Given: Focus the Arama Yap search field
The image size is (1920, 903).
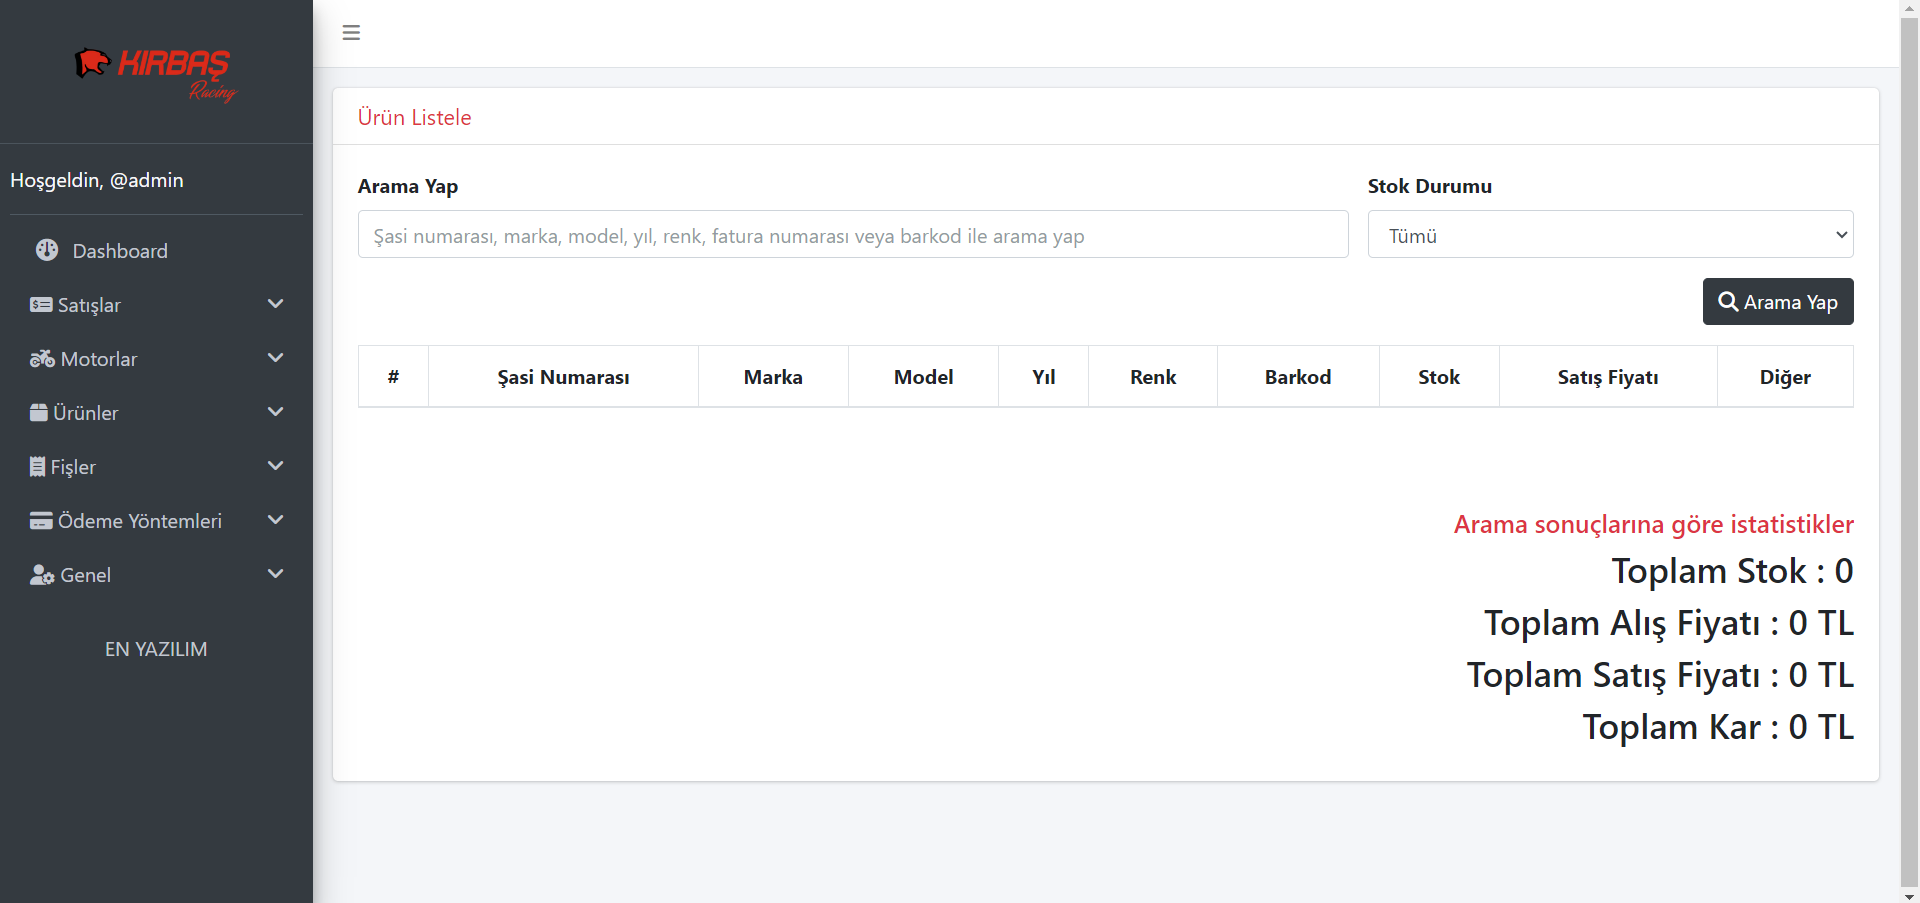Looking at the screenshot, I should click(x=852, y=235).
